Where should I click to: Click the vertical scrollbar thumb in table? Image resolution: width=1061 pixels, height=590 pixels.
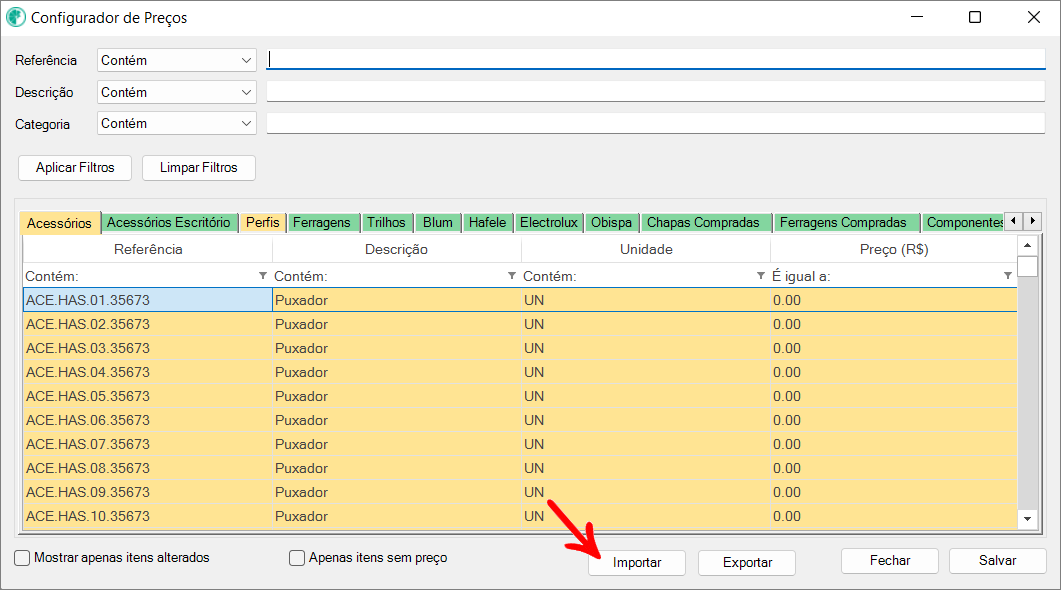pos(1027,266)
